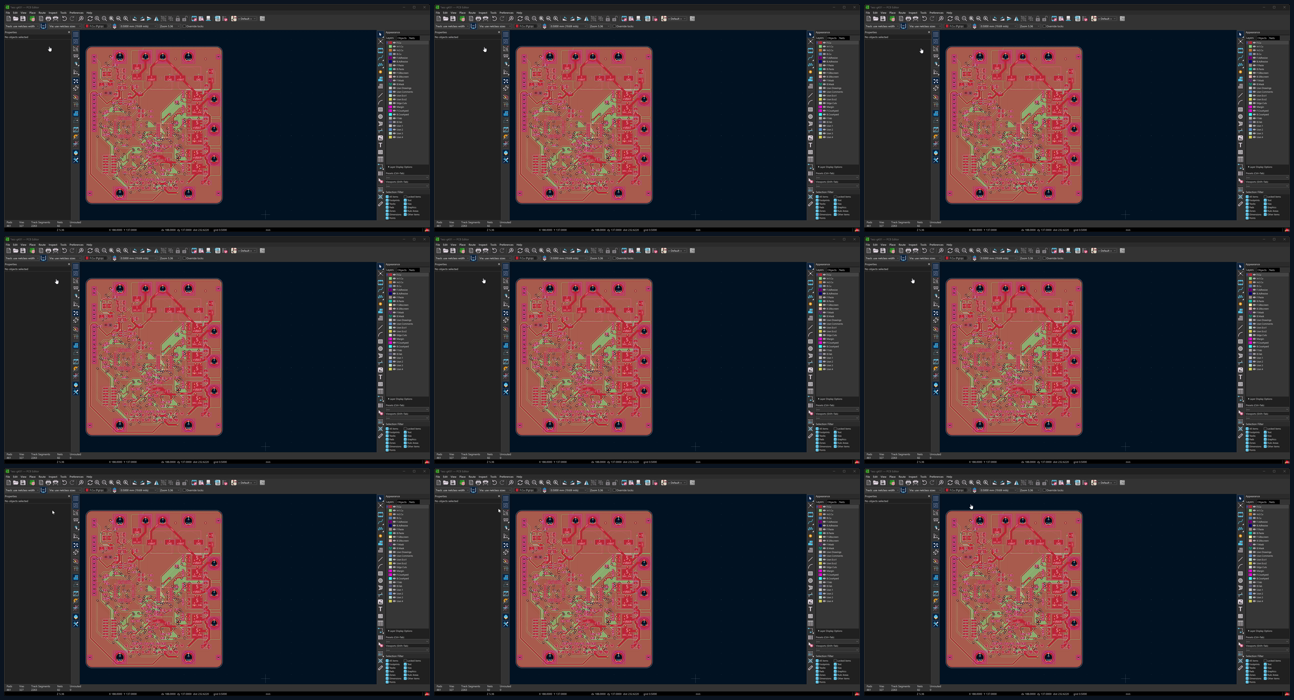The image size is (1294, 700).
Task: Click Zoom In icon in bottom-left window
Action: (97, 483)
